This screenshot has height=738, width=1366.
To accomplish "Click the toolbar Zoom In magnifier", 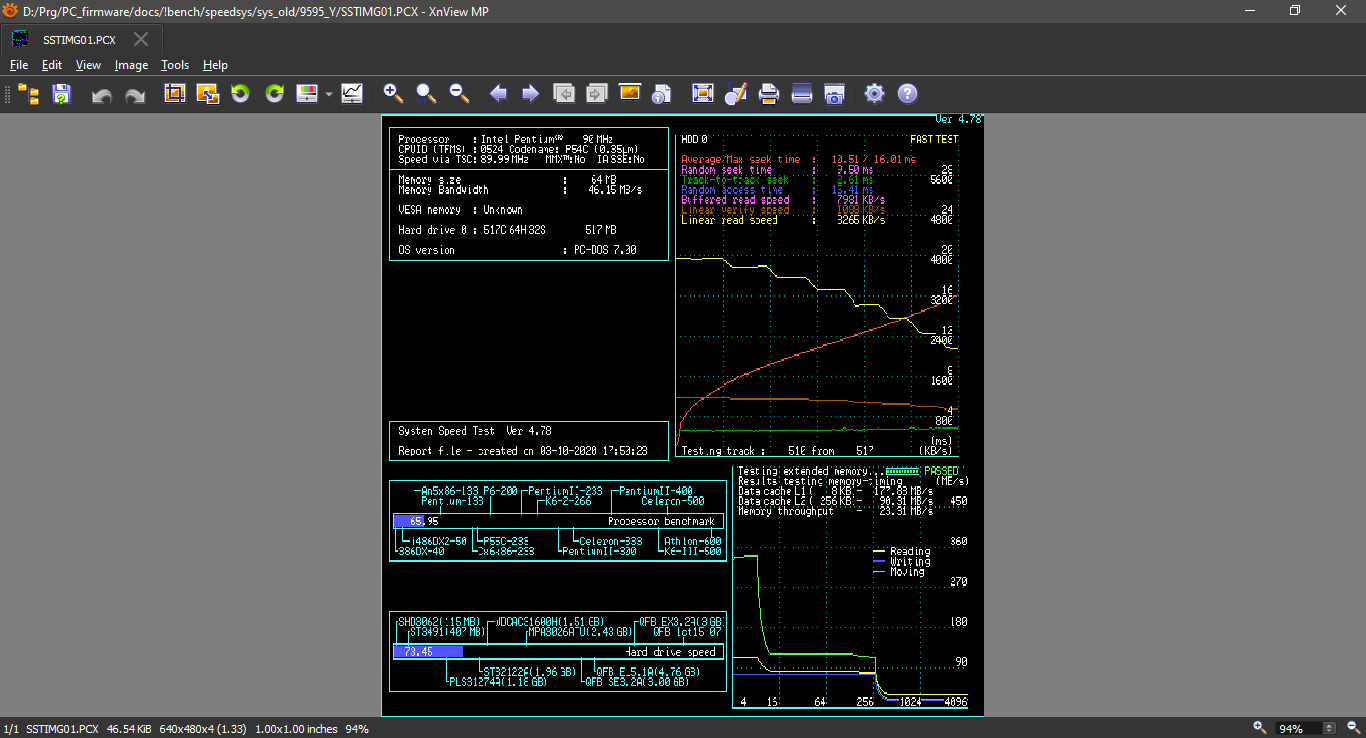I will tap(393, 94).
